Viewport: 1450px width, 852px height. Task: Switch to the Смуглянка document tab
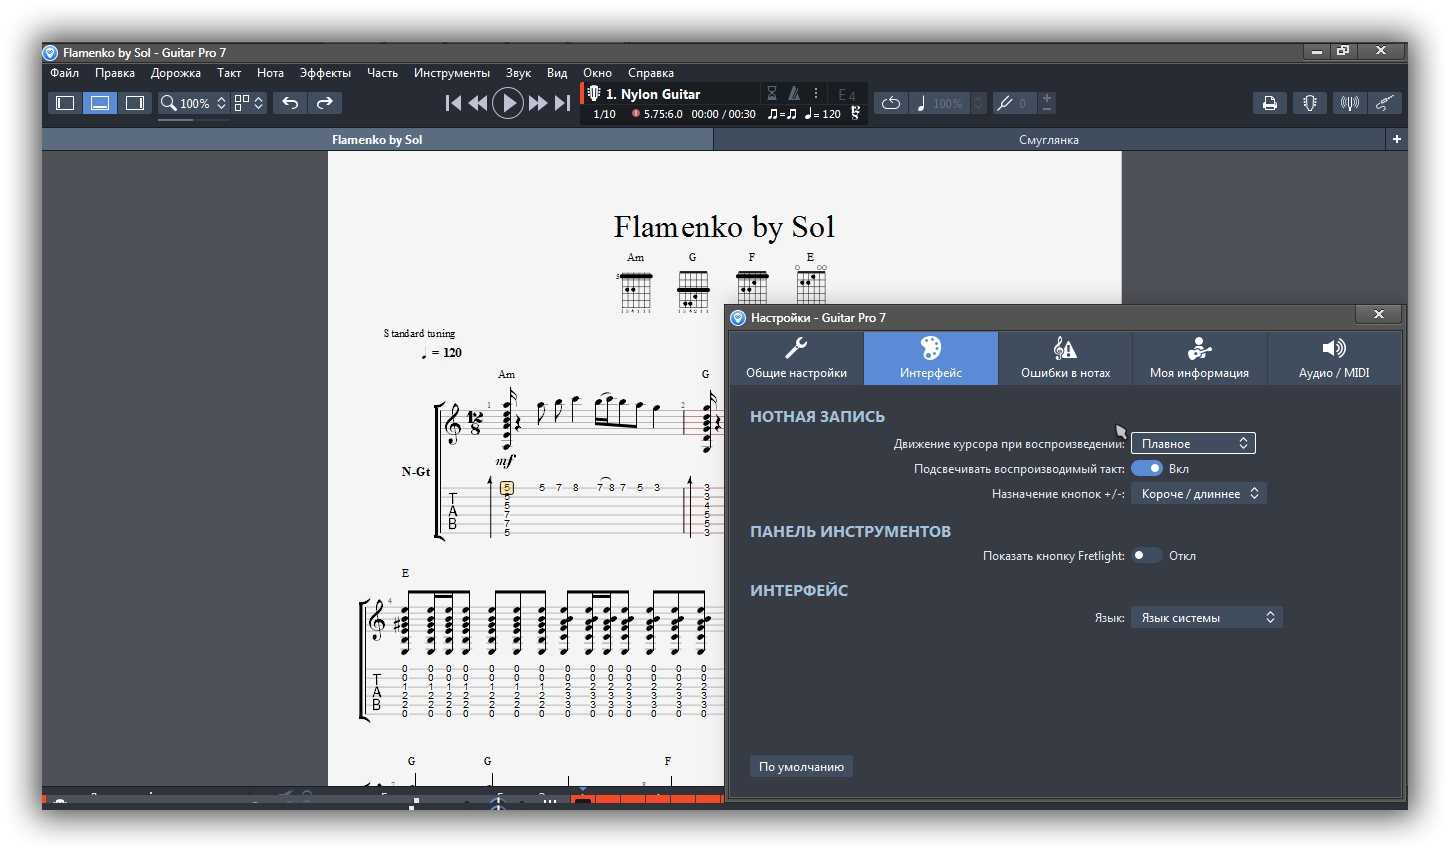click(1049, 140)
